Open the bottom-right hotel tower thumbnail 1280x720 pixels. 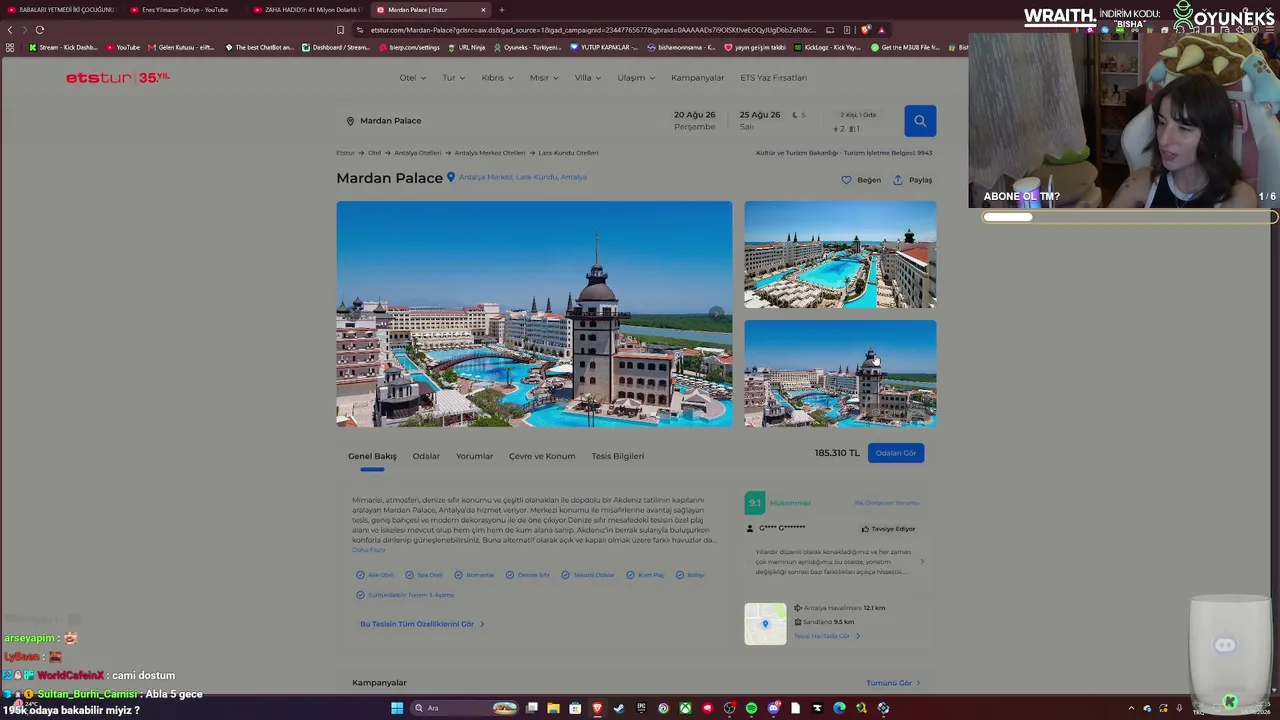[x=840, y=374]
